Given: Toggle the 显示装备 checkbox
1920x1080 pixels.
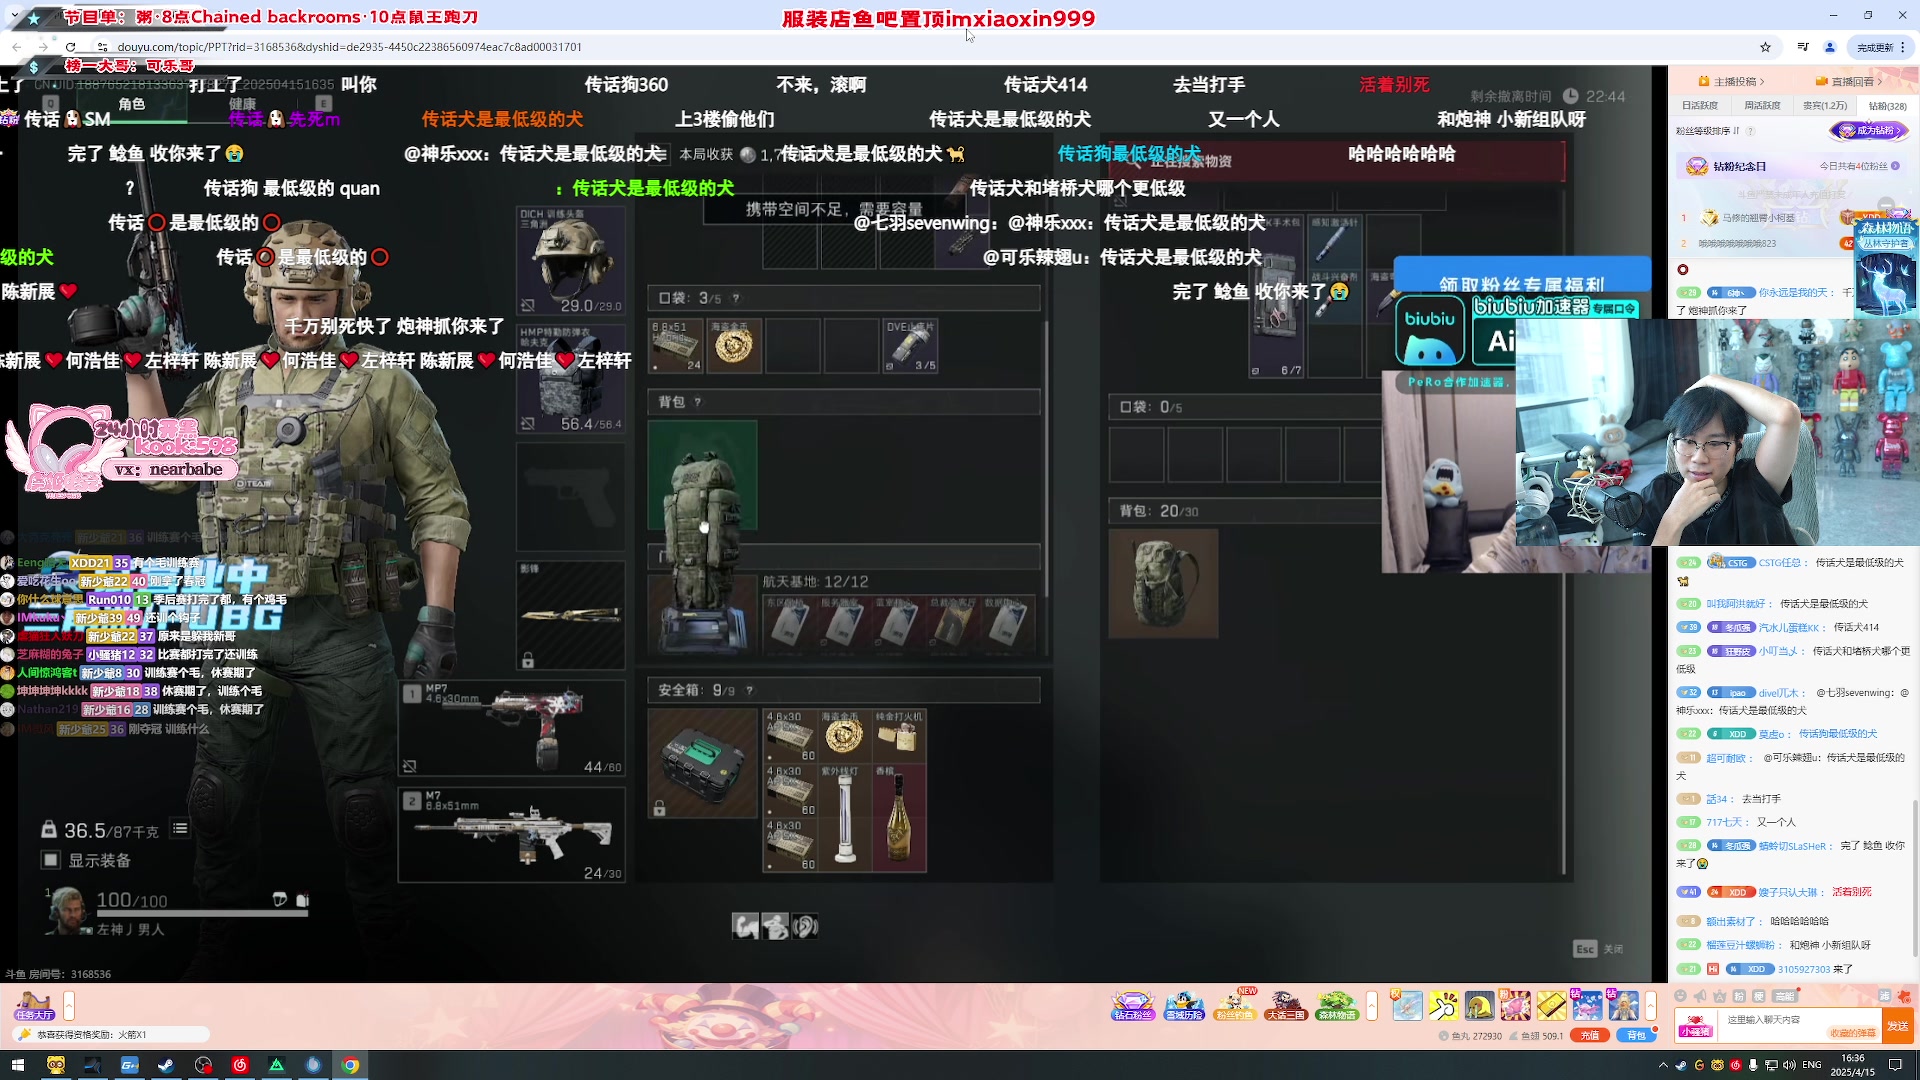Looking at the screenshot, I should tap(50, 860).
